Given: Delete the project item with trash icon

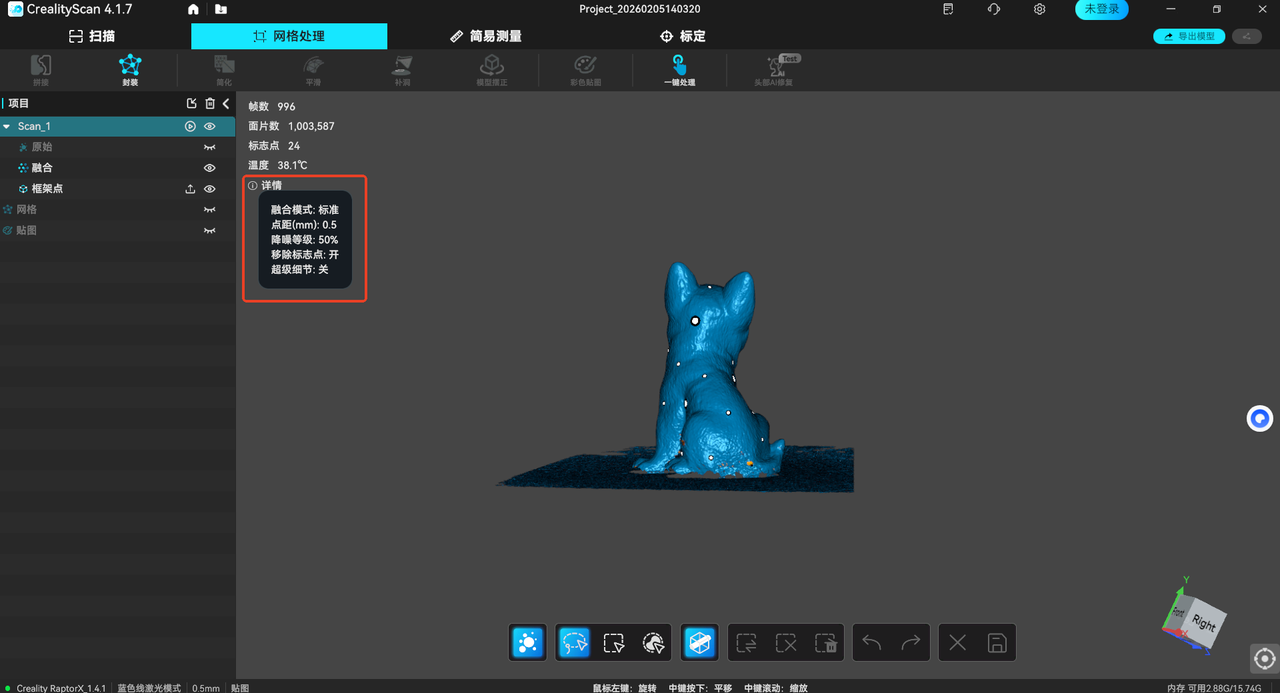Looking at the screenshot, I should (x=210, y=104).
